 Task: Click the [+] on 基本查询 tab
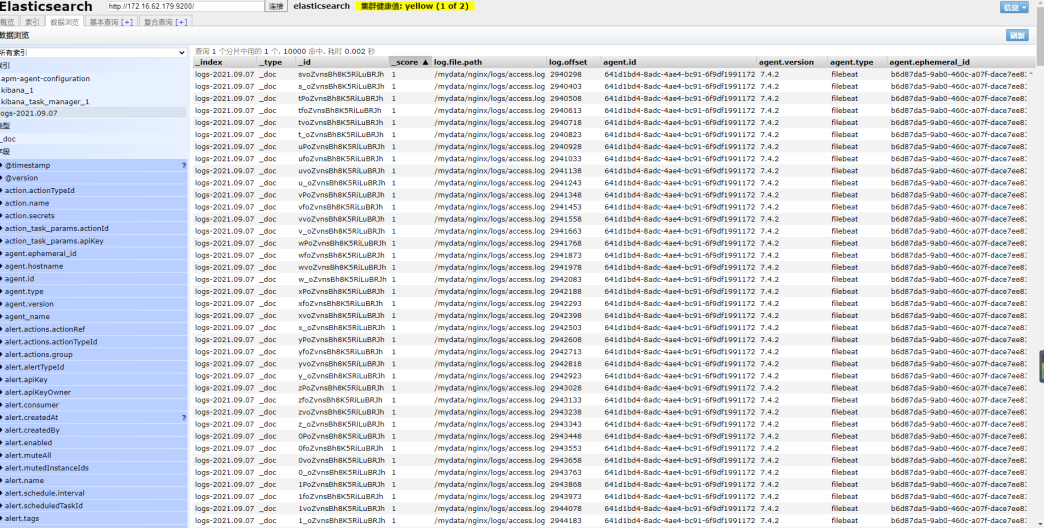(x=127, y=22)
